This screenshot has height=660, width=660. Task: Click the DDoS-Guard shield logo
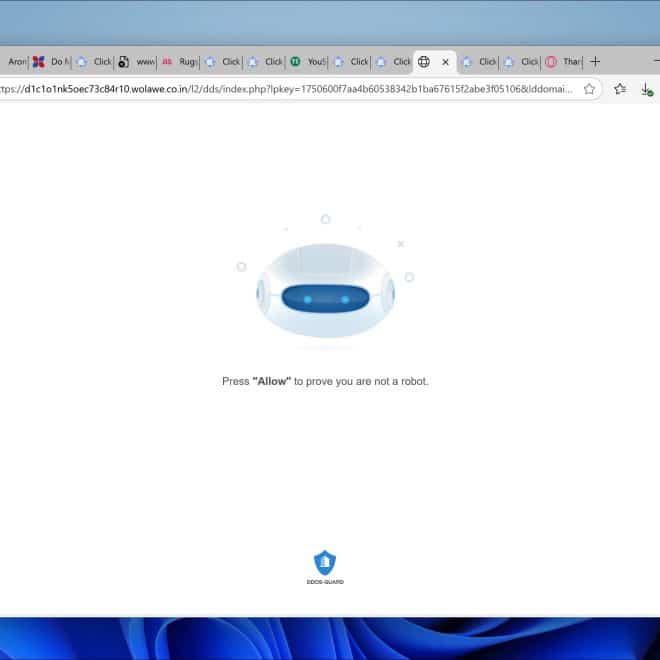325,567
